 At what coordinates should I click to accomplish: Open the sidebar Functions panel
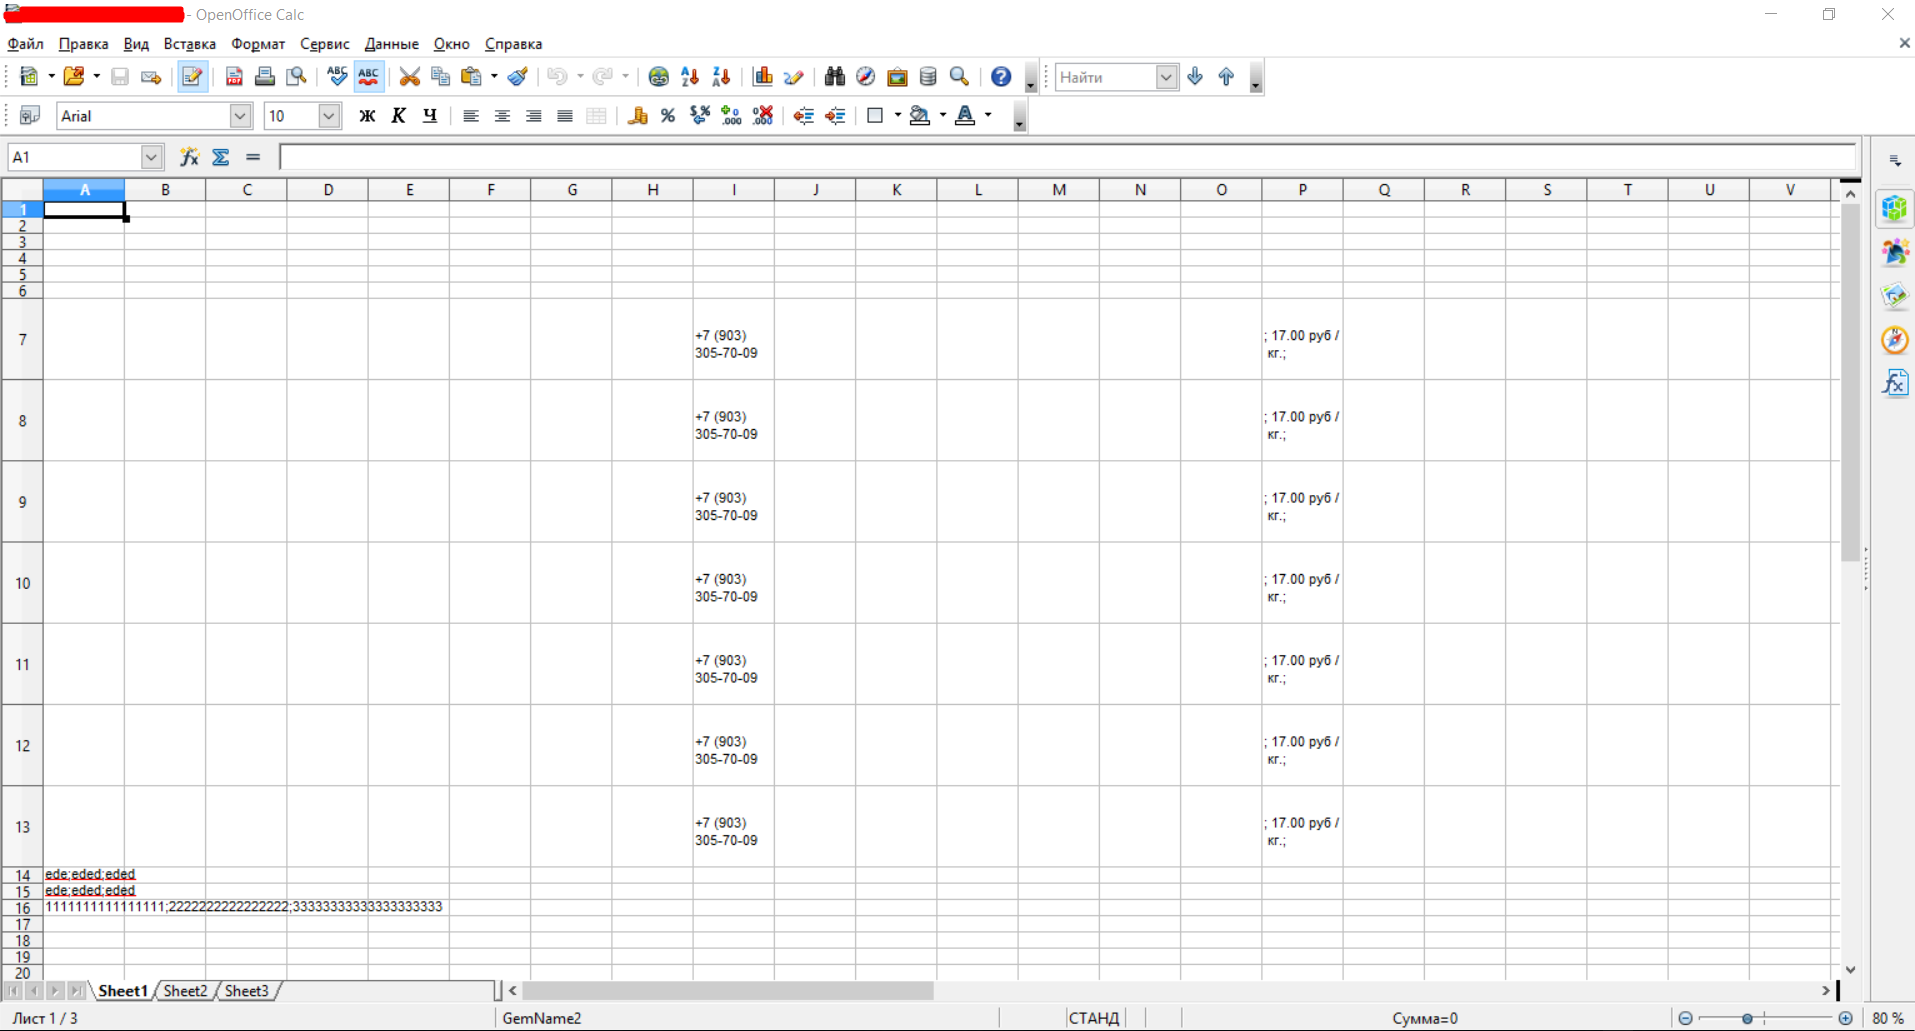click(x=1895, y=383)
